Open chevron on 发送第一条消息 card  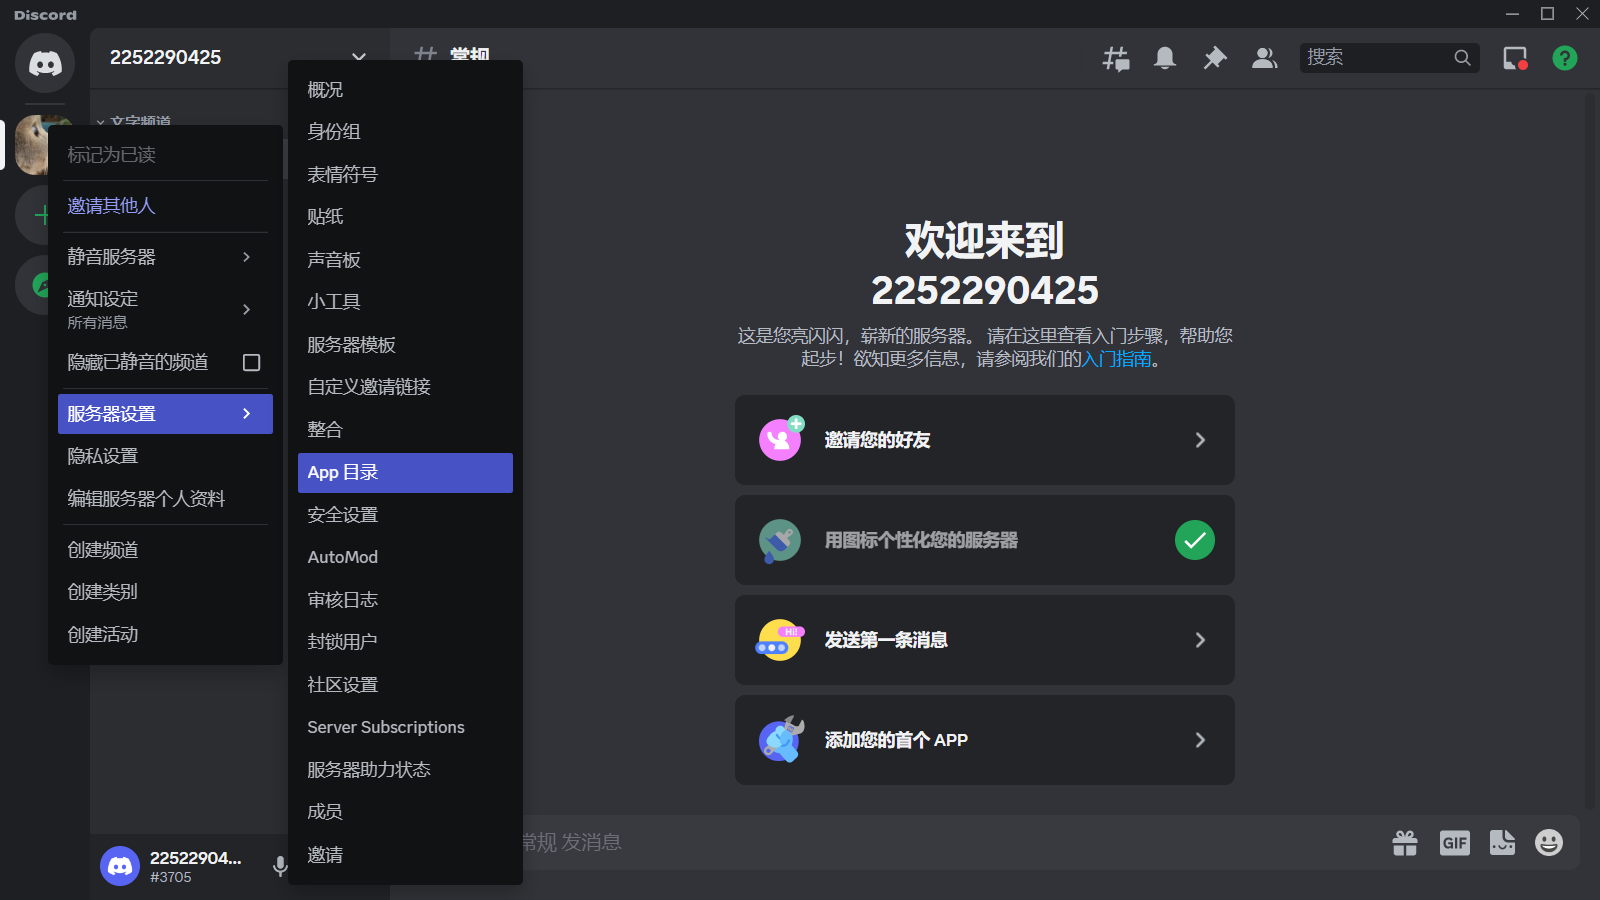tap(1200, 640)
